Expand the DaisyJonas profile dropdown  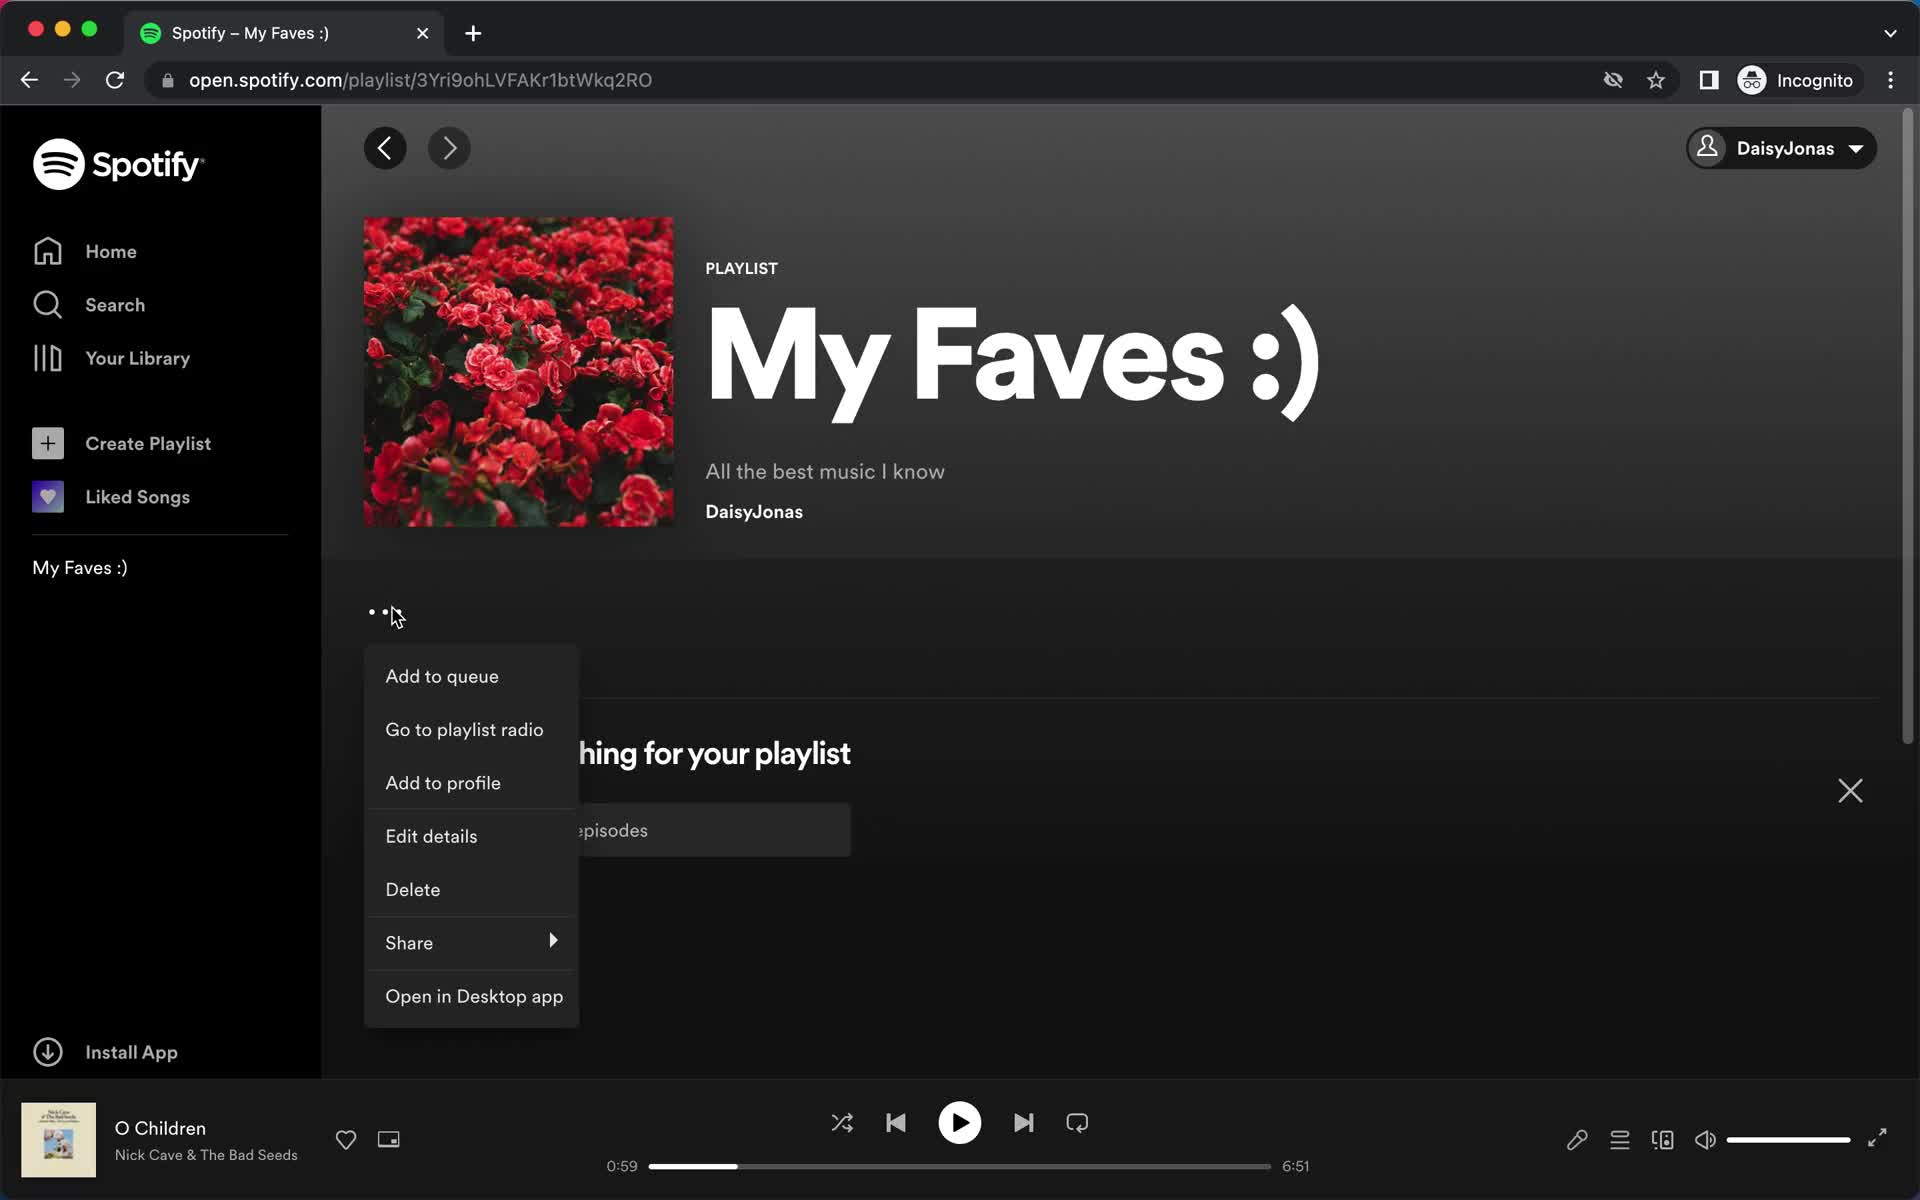[x=1780, y=148]
